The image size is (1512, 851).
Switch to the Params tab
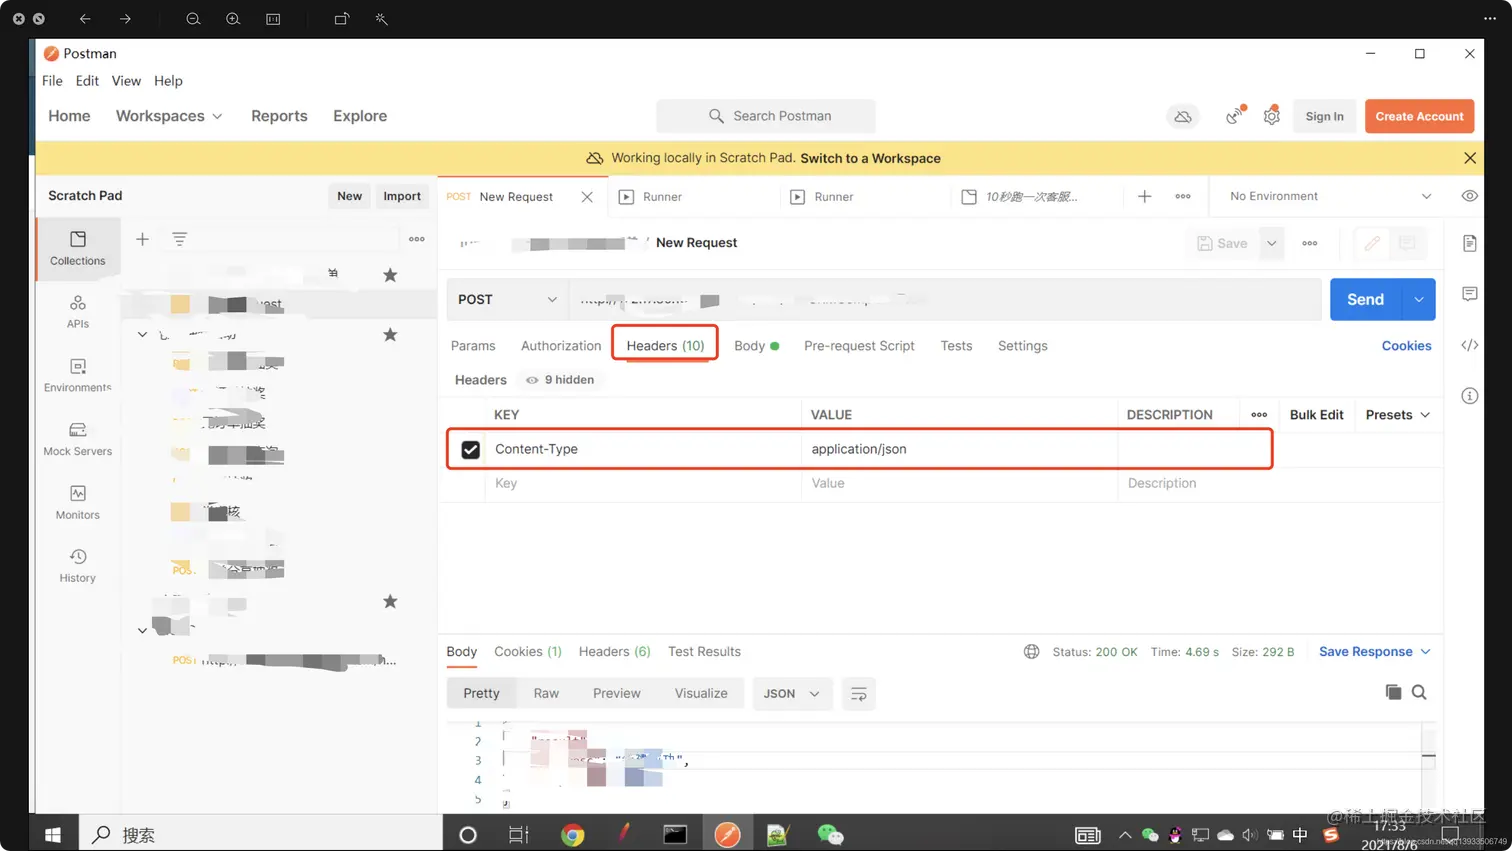coord(473,346)
